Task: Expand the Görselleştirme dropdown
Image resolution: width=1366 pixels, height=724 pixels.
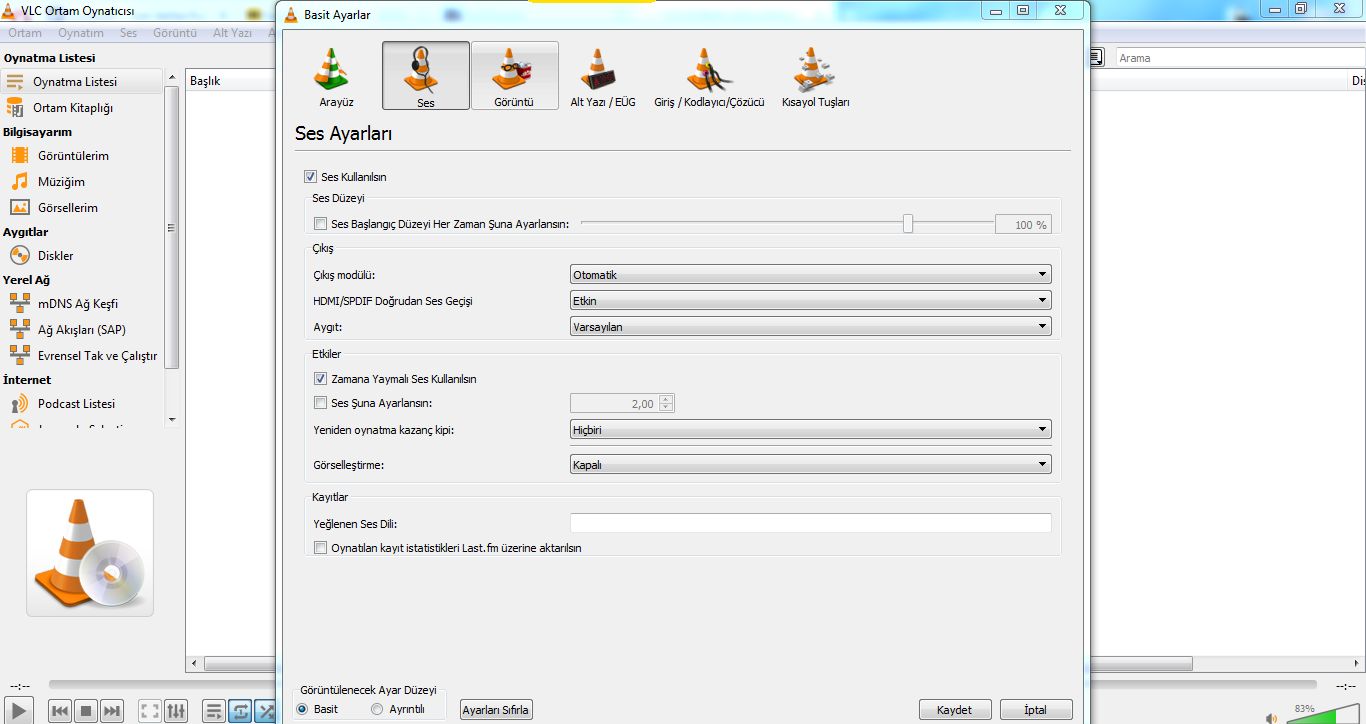Action: point(810,465)
